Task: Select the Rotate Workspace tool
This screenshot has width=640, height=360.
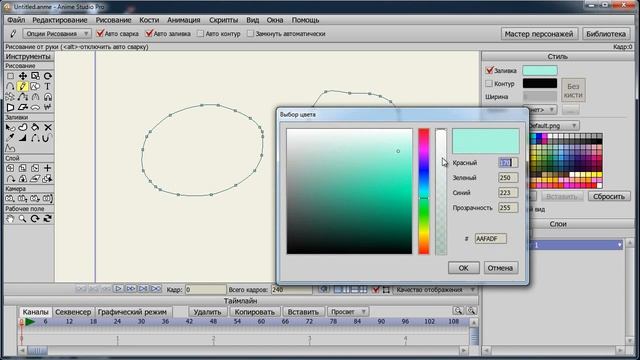Action: pyautogui.click(x=35, y=219)
